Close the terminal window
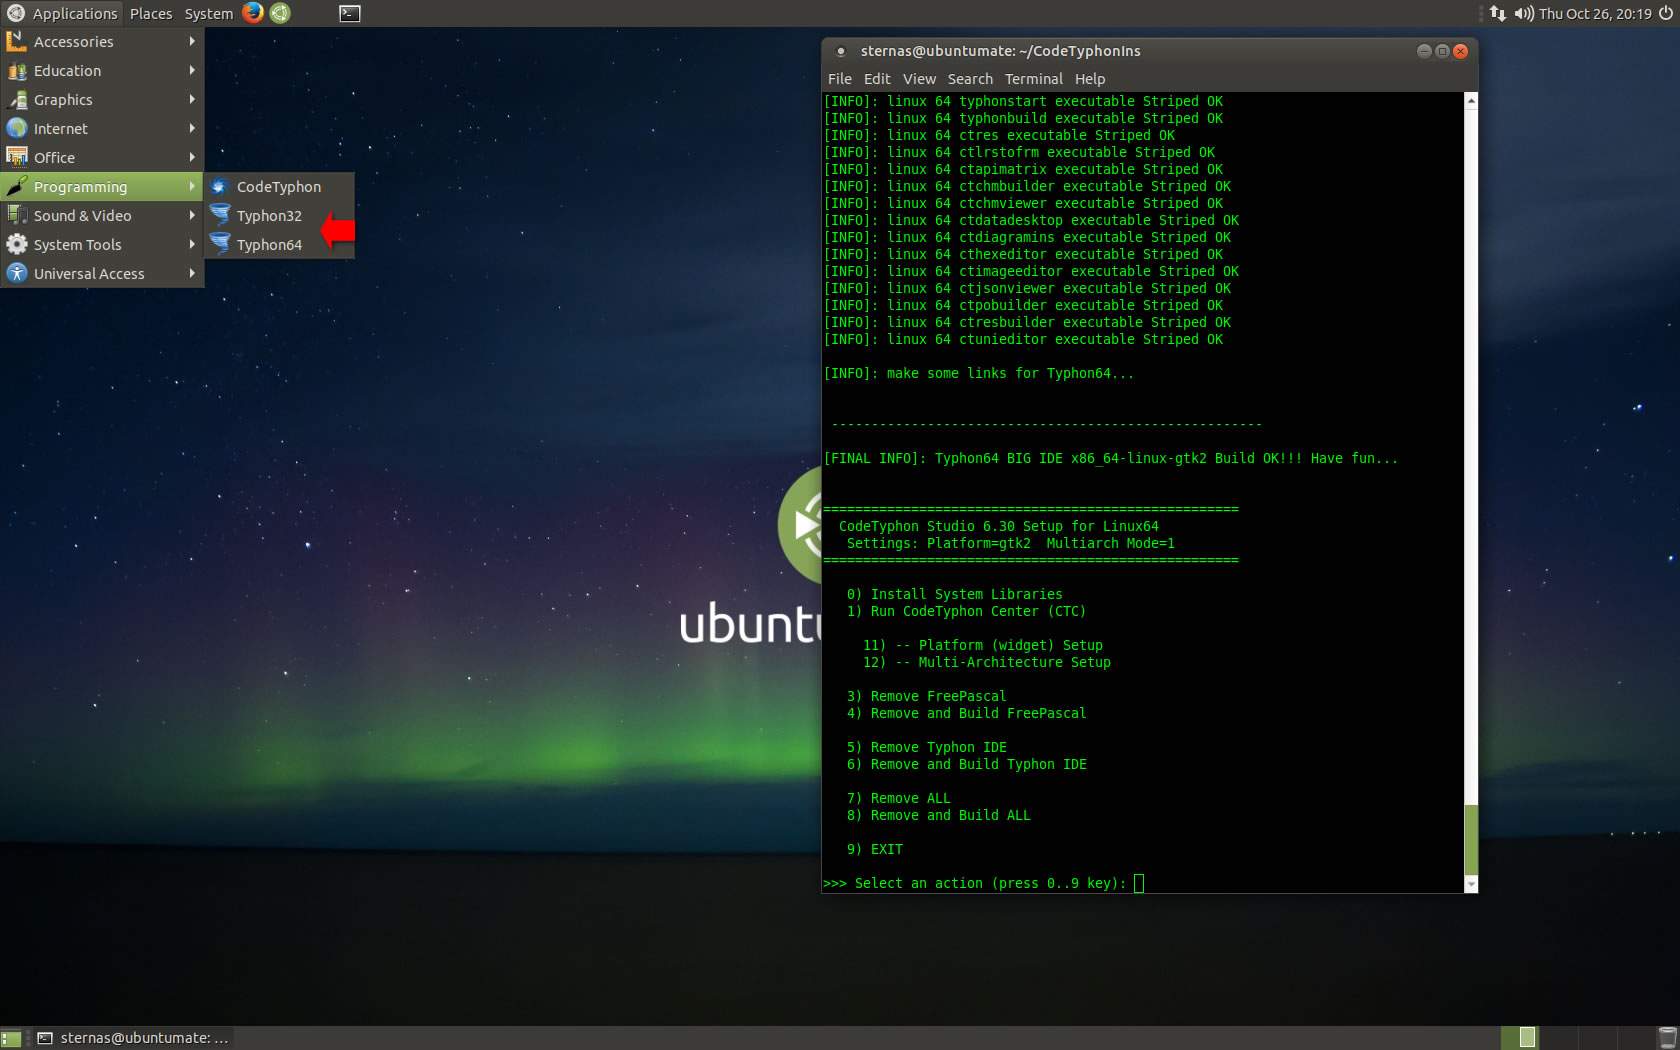The width and height of the screenshot is (1680, 1050). 1460,51
